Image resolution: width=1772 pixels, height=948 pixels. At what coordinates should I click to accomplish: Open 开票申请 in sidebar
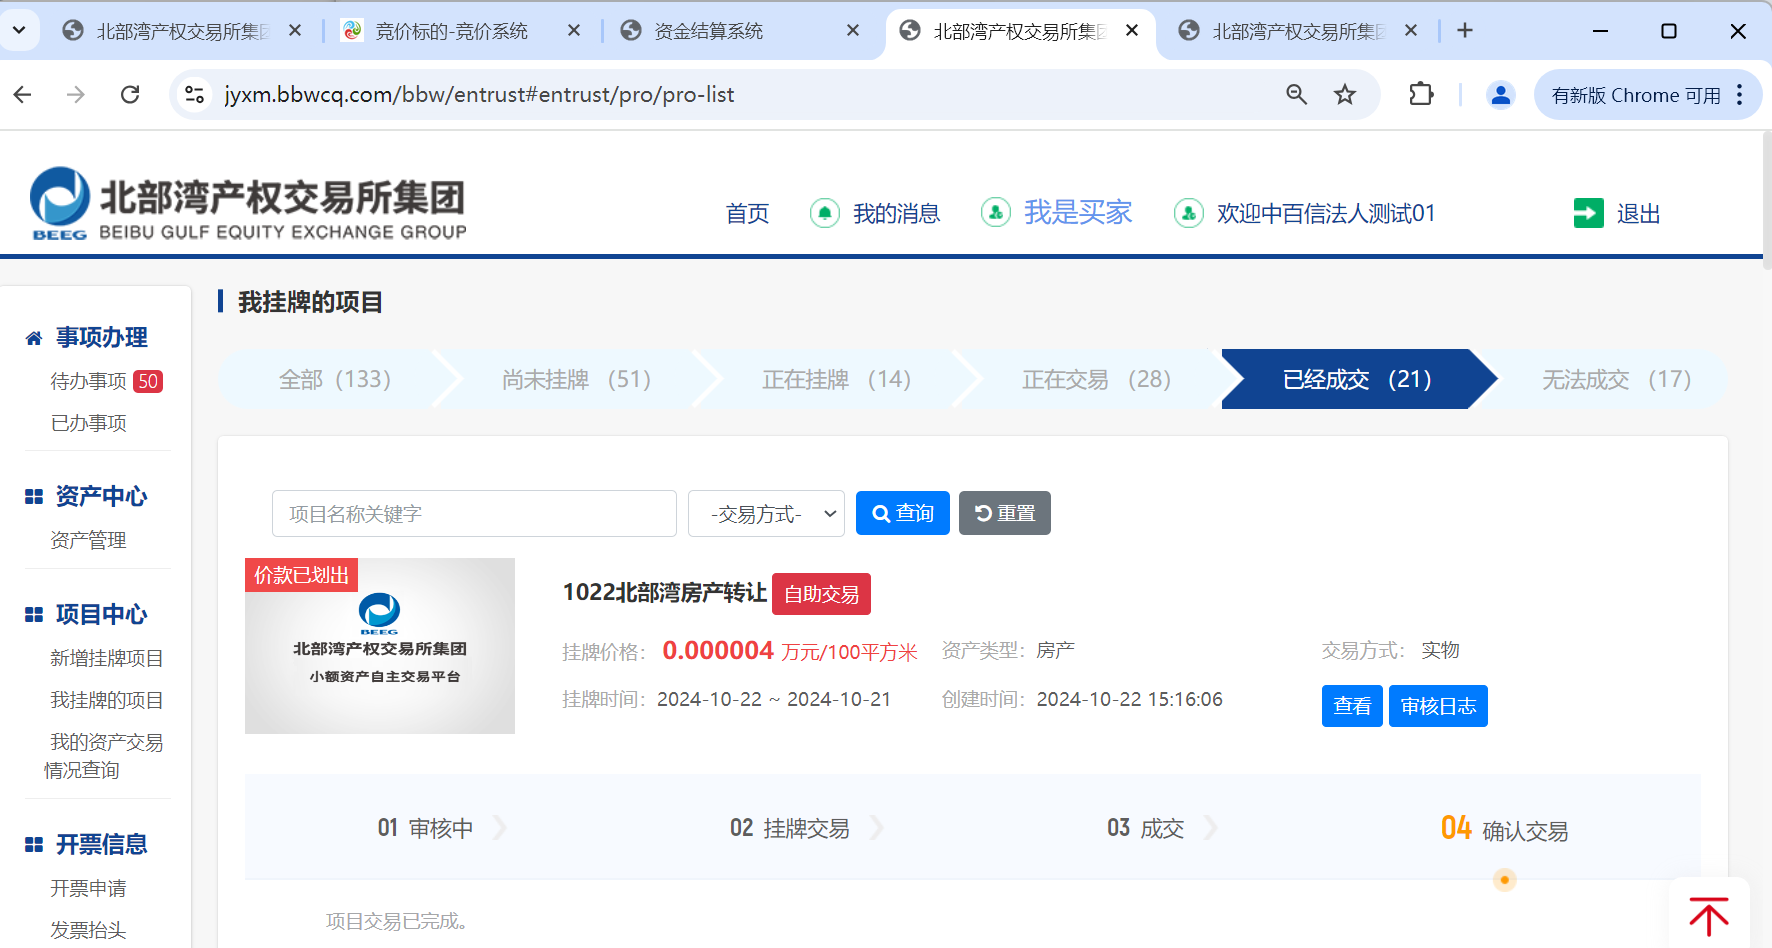pyautogui.click(x=88, y=888)
